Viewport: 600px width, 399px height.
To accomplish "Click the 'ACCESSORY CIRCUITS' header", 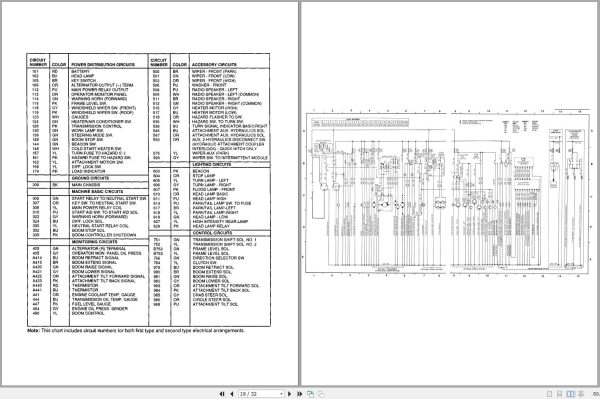I will pos(214,65).
